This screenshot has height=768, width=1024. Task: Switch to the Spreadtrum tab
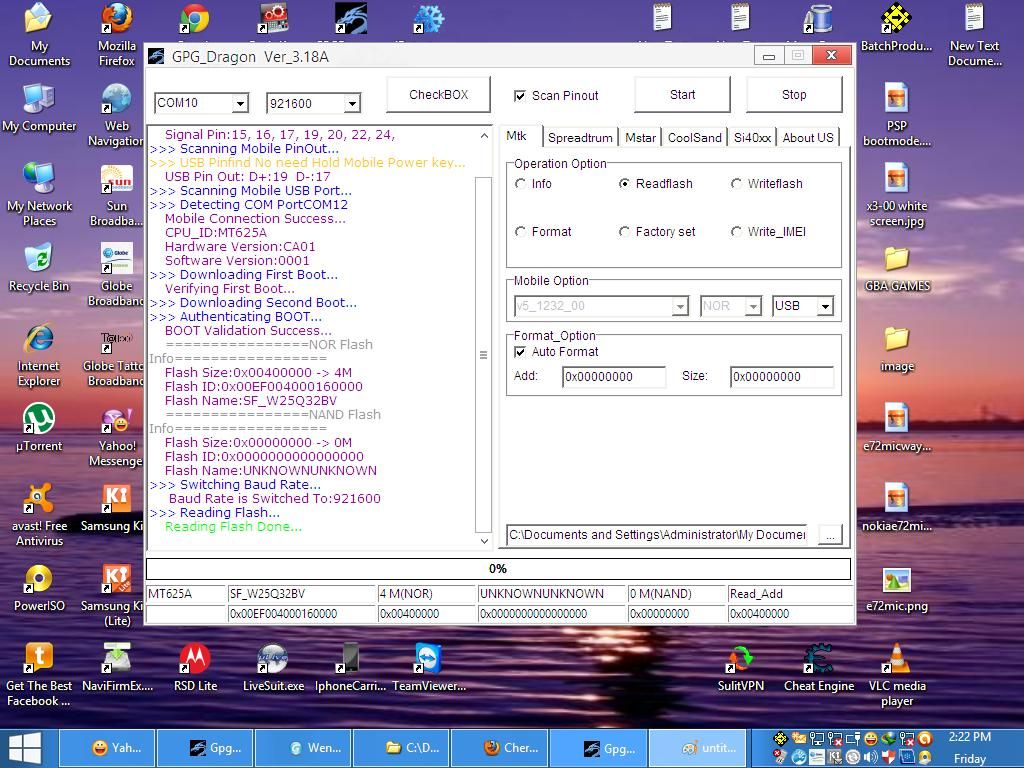tap(580, 138)
